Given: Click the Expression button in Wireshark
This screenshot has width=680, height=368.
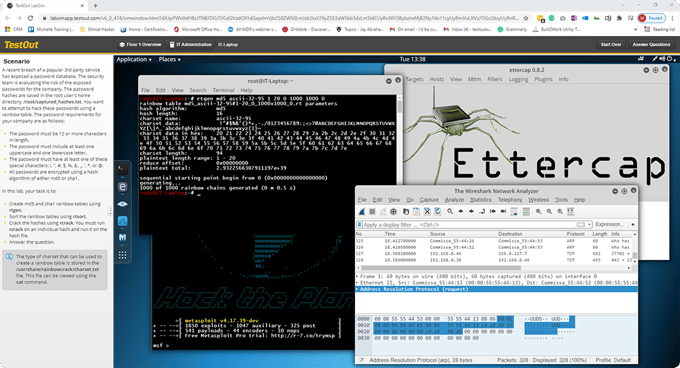Looking at the screenshot, I should tap(609, 225).
